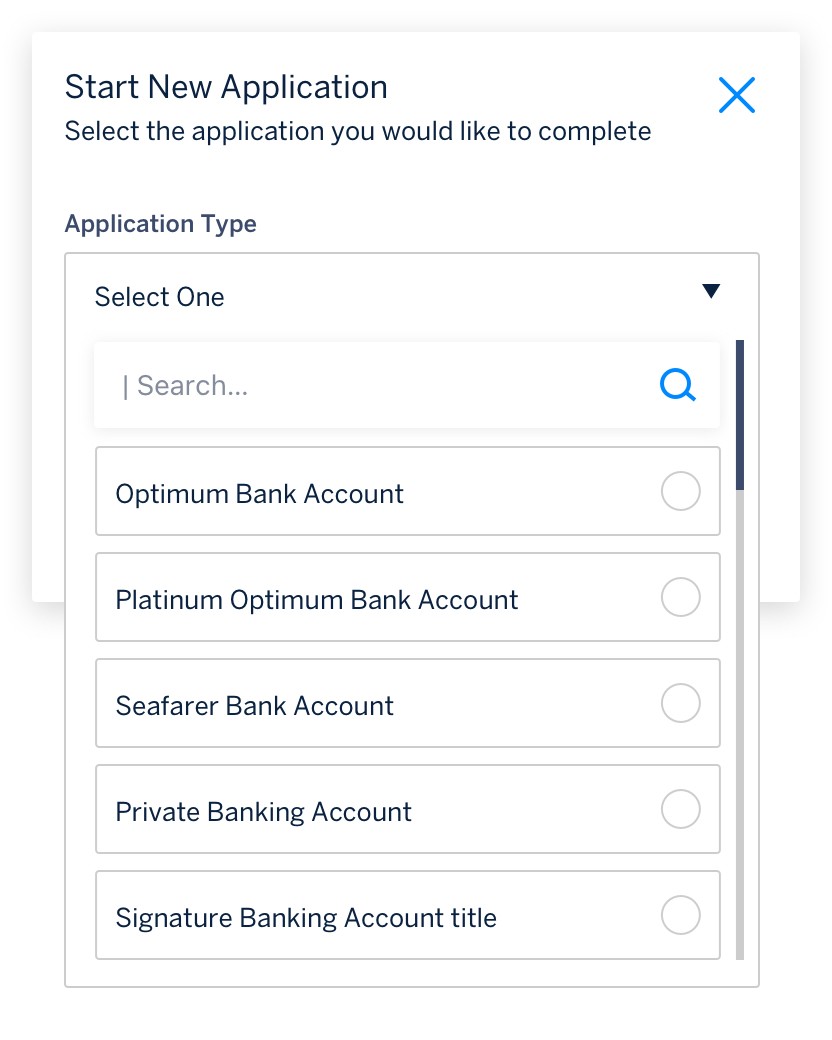Select the Signature Banking Account title radio button

681,915
